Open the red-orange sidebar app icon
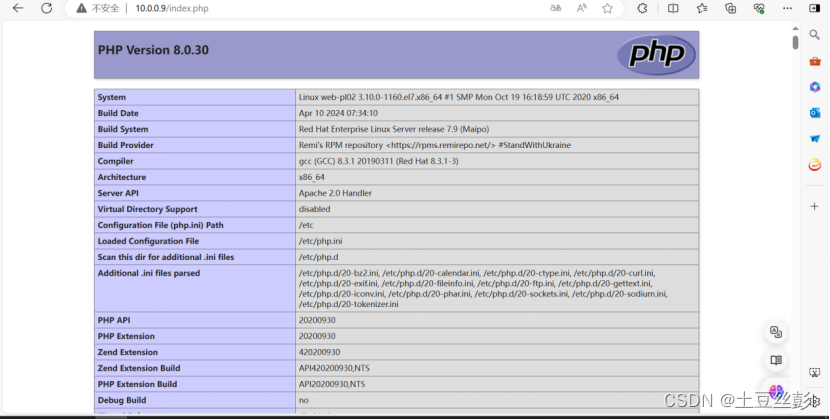This screenshot has height=420, width=830. tap(815, 165)
